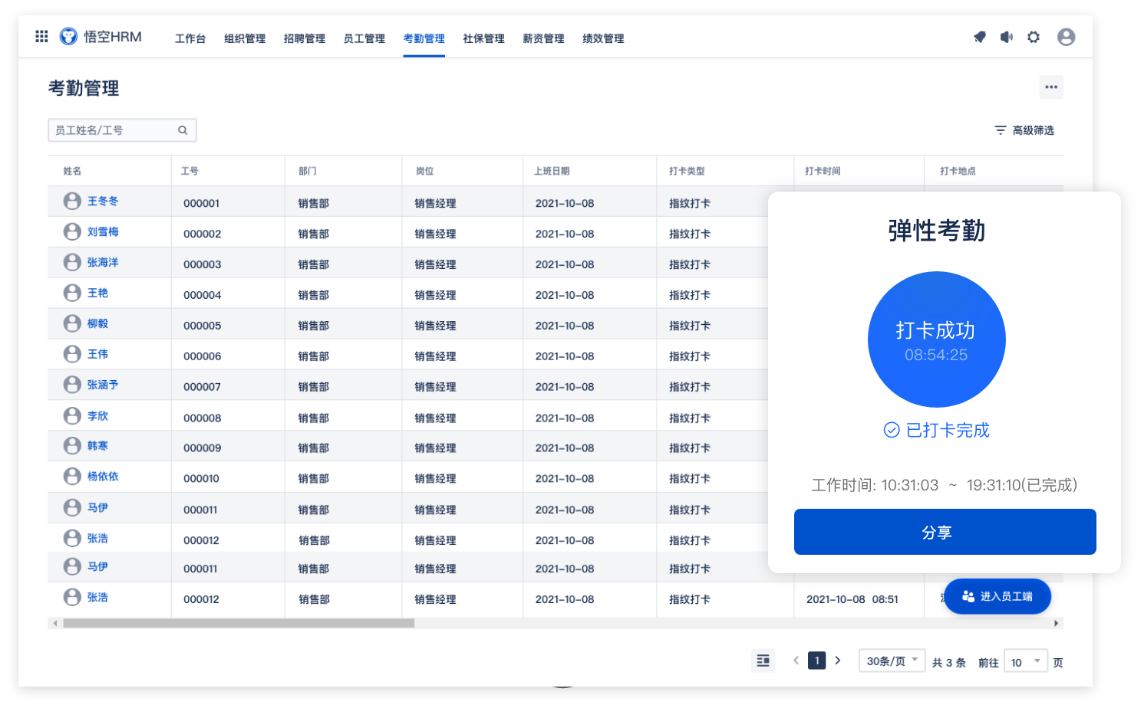Click the 进入员工端 button
The width and height of the screenshot is (1144, 708).
coord(997,596)
